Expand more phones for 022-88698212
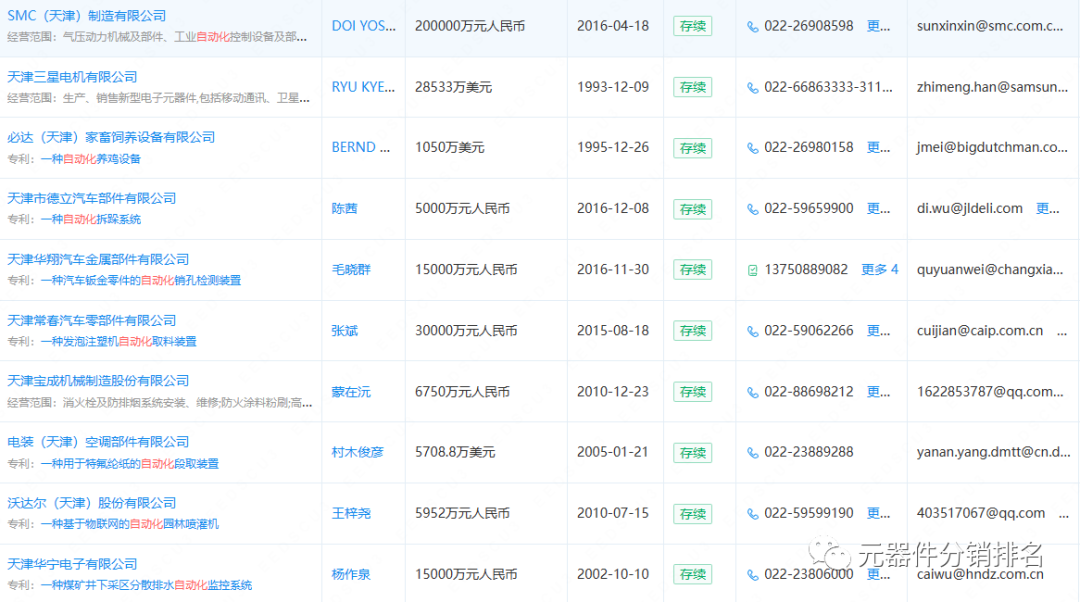 click(x=878, y=392)
